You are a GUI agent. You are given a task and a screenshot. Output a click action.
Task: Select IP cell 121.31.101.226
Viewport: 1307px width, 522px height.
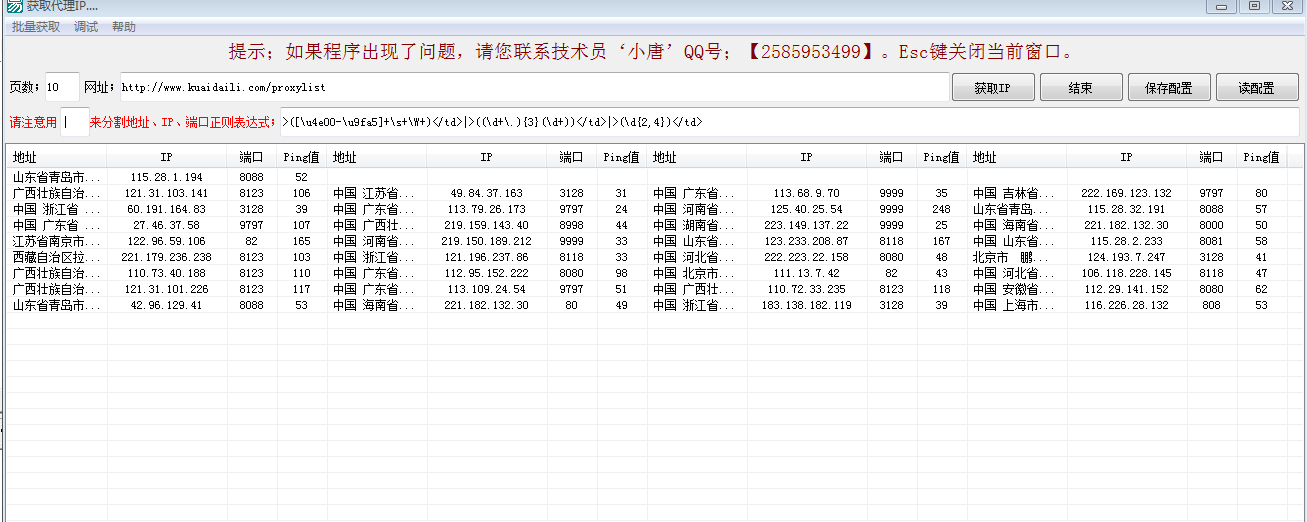coord(166,289)
